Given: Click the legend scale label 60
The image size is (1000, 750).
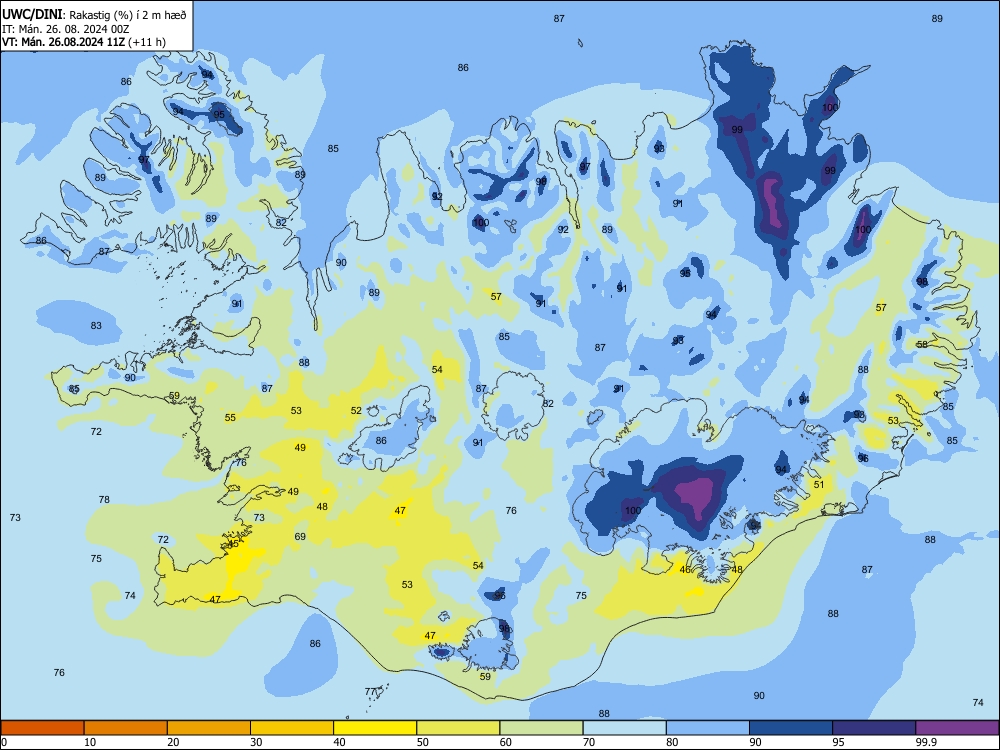Looking at the screenshot, I should 506,742.
